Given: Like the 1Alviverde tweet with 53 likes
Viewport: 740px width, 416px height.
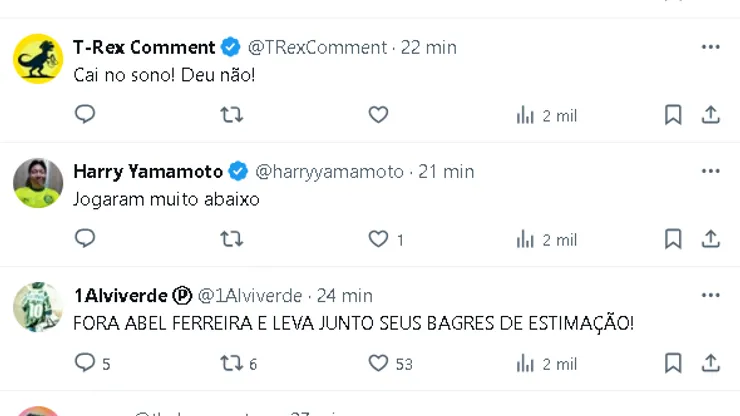Looking at the screenshot, I should (378, 363).
